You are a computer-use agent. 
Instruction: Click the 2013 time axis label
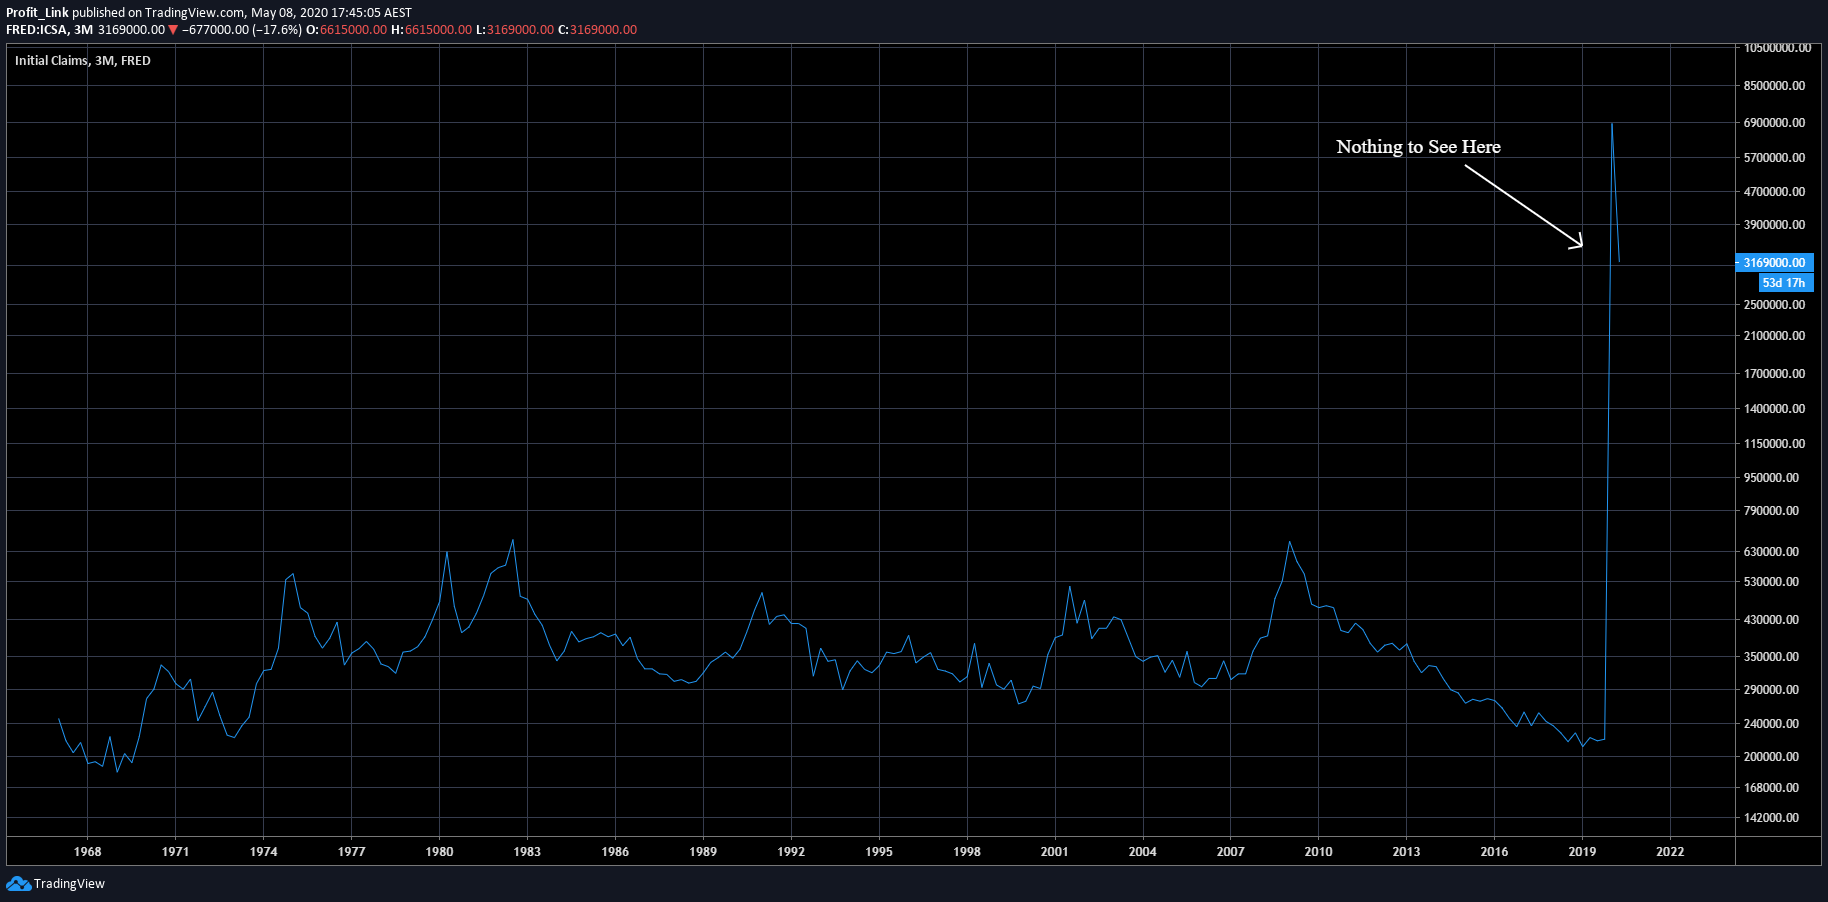(x=1406, y=851)
